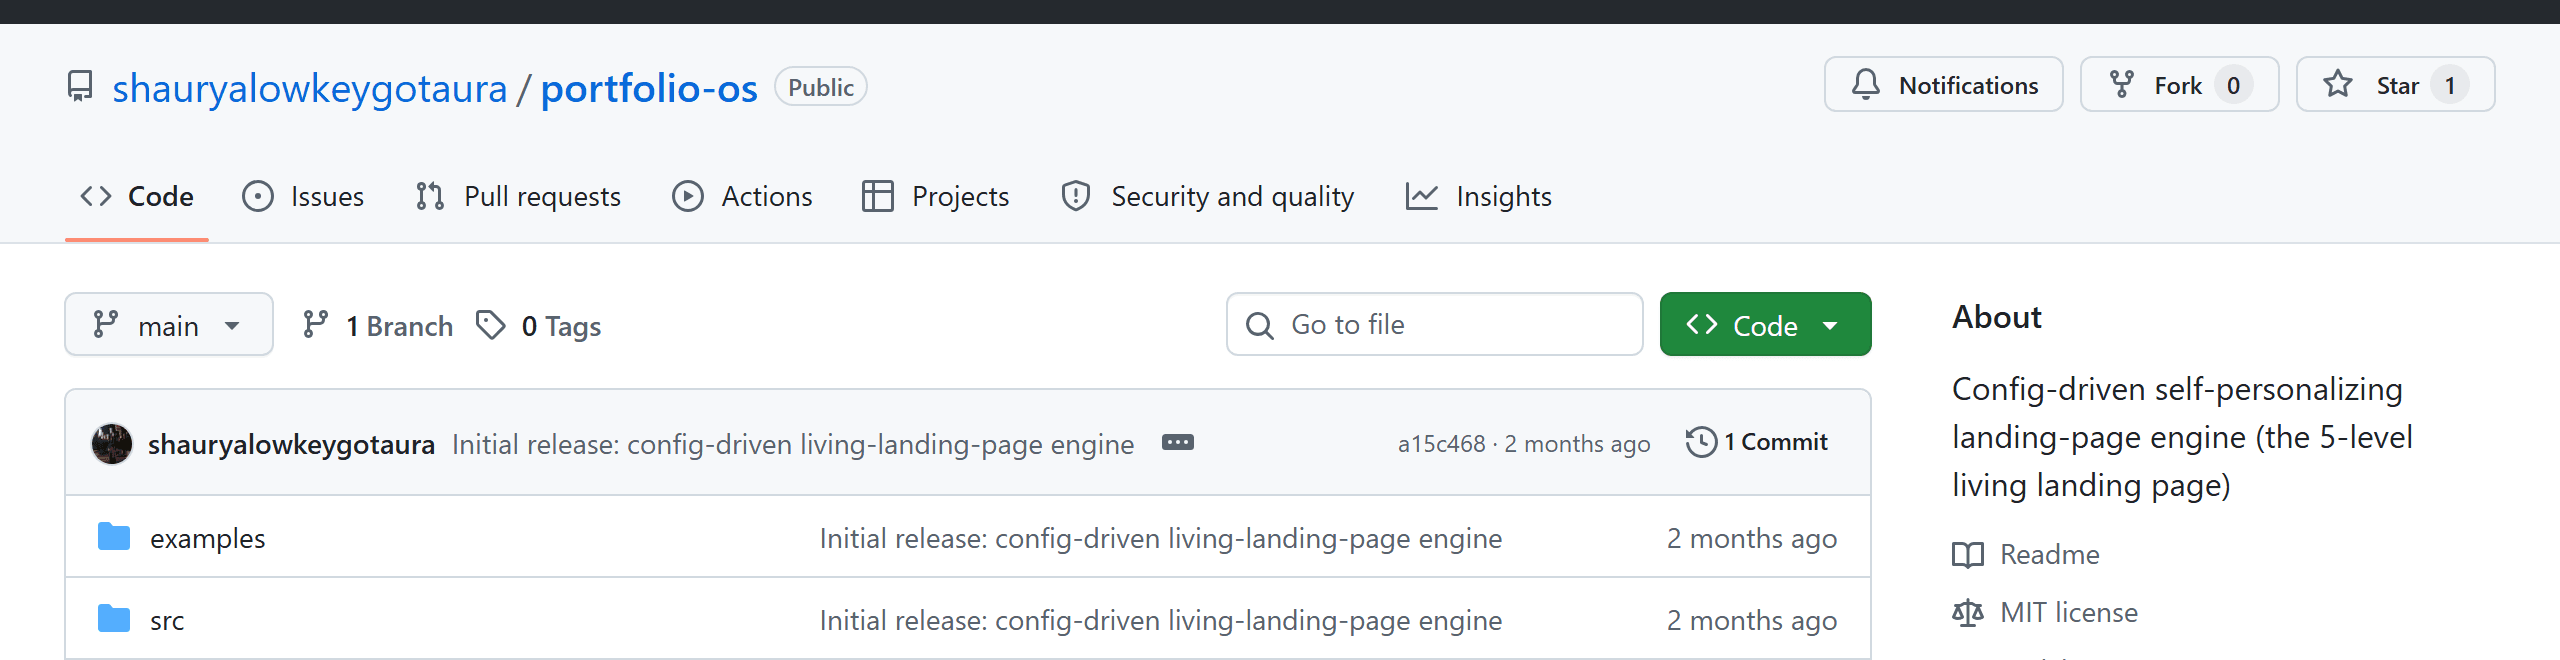Star the portfolio-os repository
This screenshot has height=660, width=2560.
coord(2395,85)
